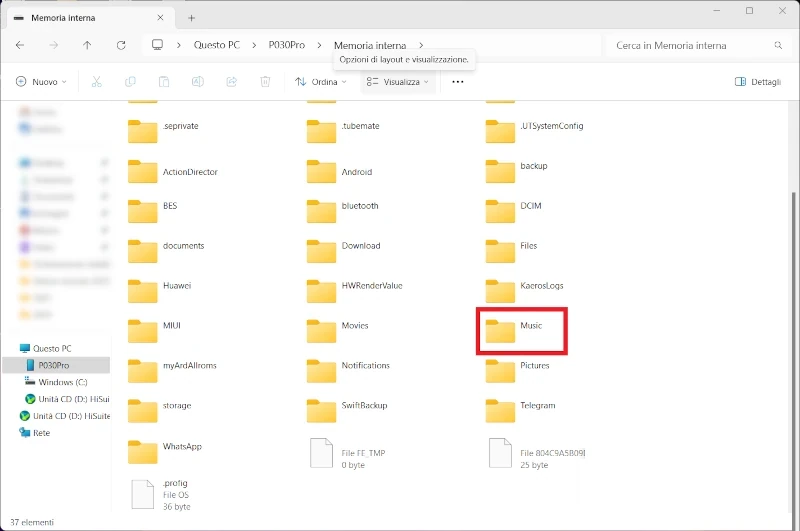Open the storage folder

pos(160,411)
